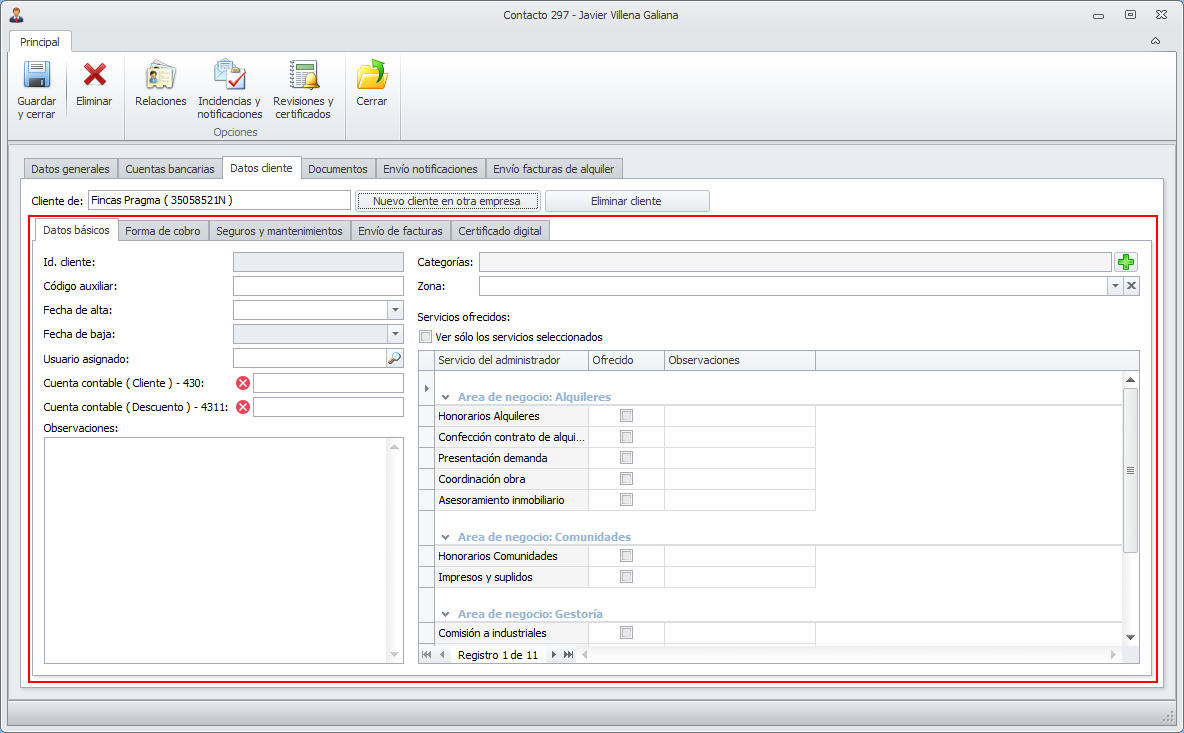This screenshot has height=733, width=1184.
Task: Open Relaciones from the ribbon
Action: click(x=160, y=76)
